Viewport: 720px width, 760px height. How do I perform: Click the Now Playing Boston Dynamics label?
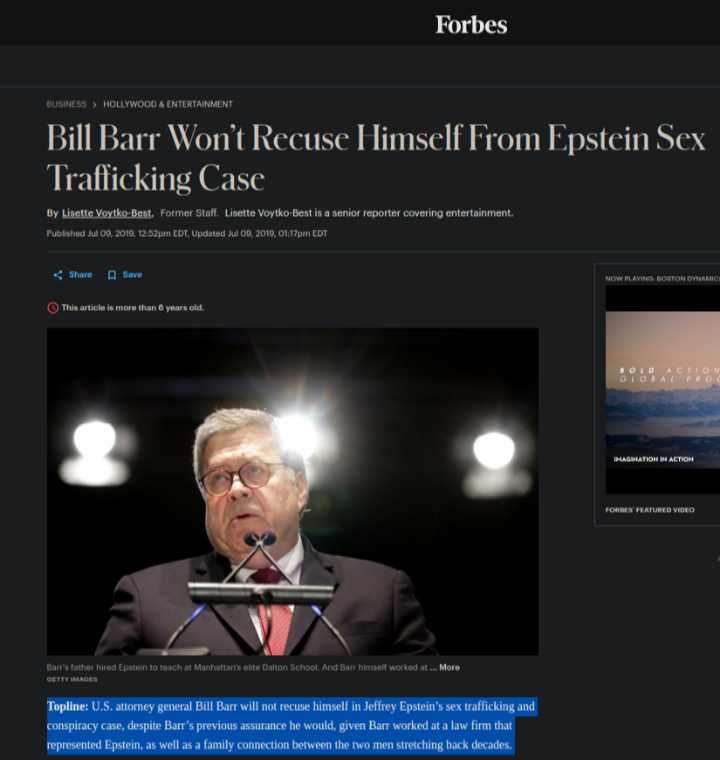[x=662, y=279]
